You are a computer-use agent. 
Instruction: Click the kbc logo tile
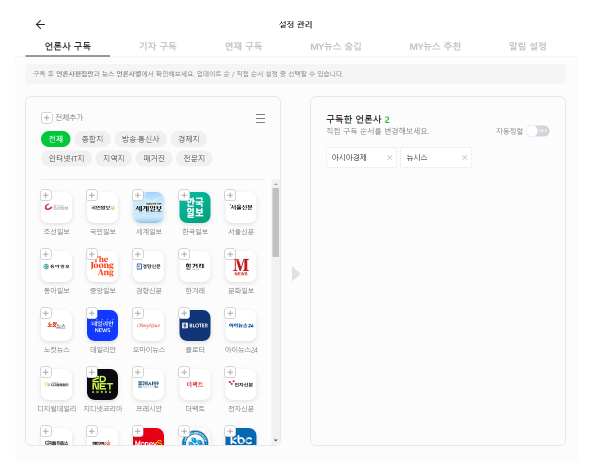pos(241,437)
